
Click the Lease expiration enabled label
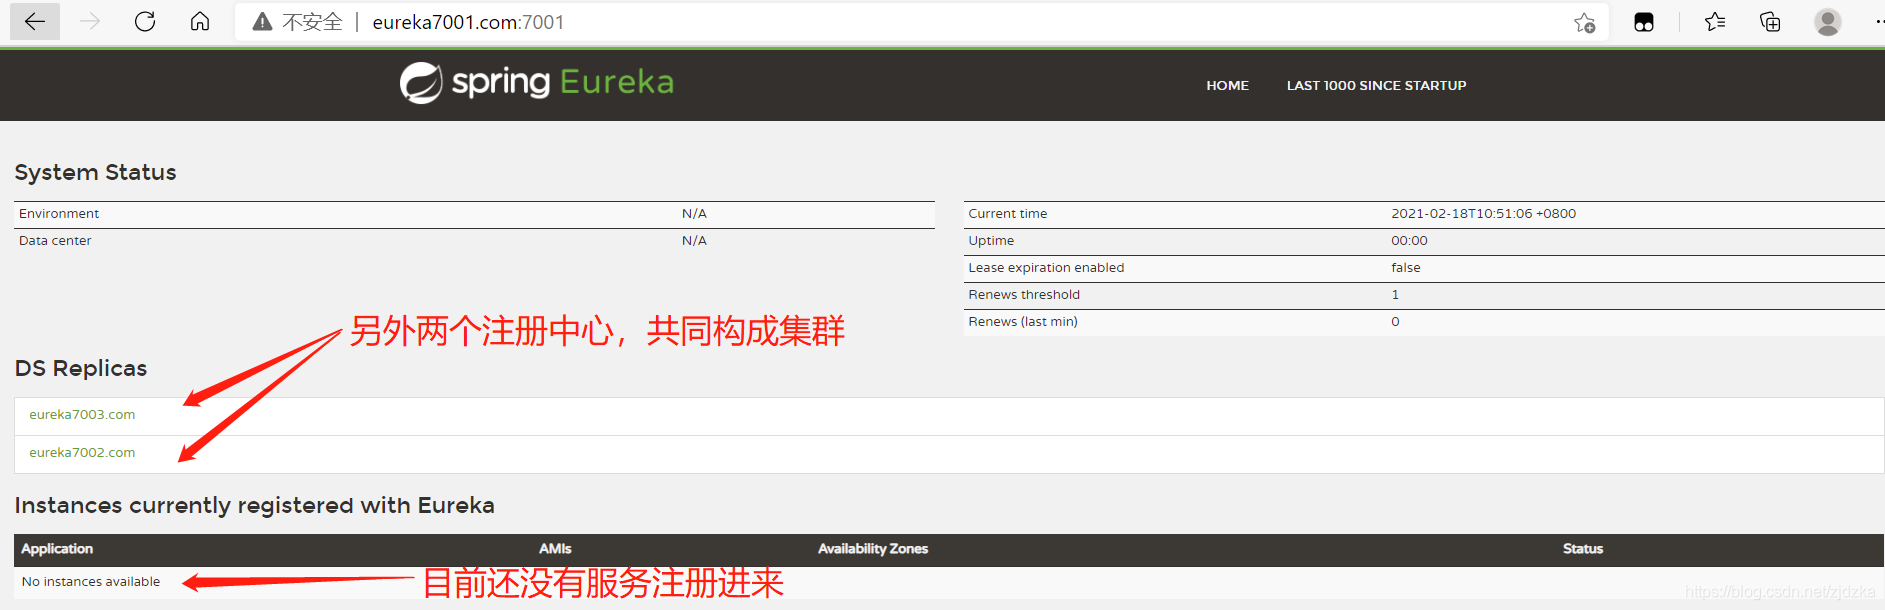pyautogui.click(x=1046, y=268)
